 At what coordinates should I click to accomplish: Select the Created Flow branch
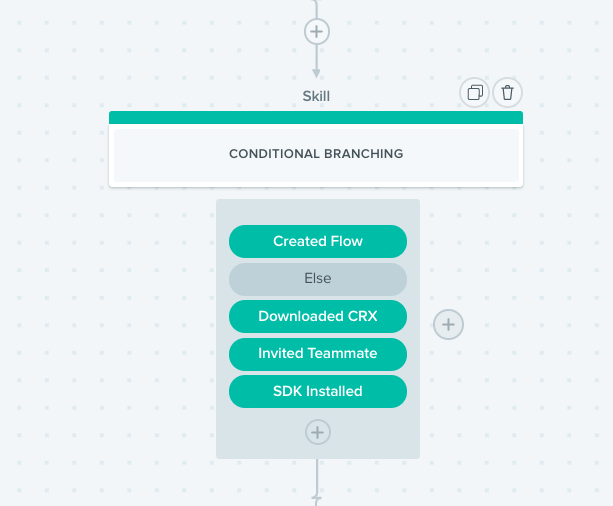click(x=318, y=241)
